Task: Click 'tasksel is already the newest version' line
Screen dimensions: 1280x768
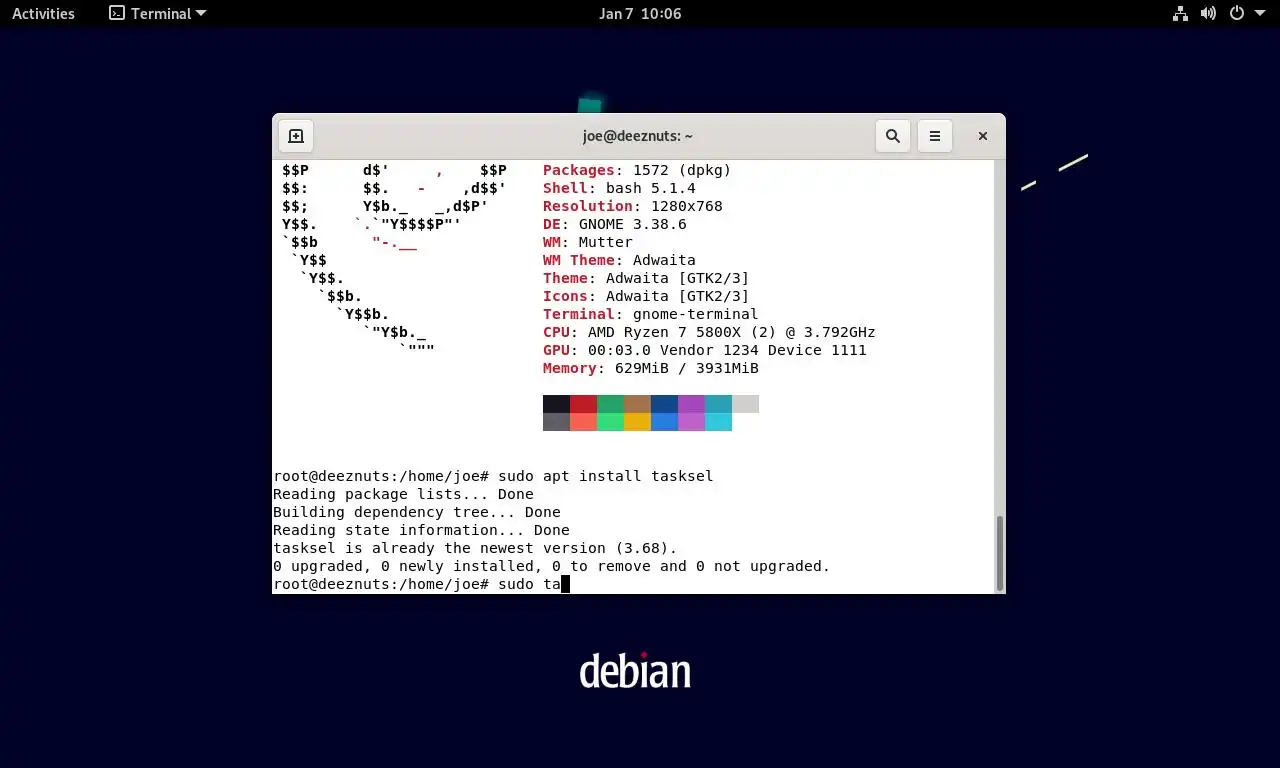Action: pos(475,548)
